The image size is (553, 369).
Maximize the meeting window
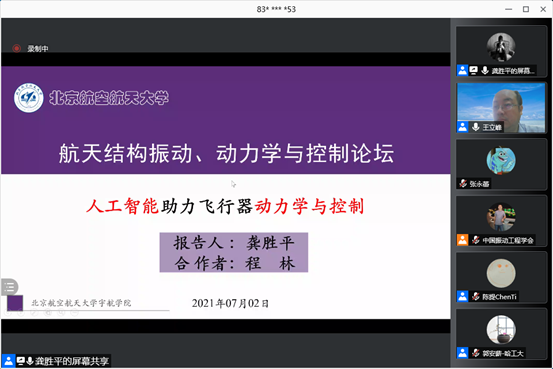(525, 9)
